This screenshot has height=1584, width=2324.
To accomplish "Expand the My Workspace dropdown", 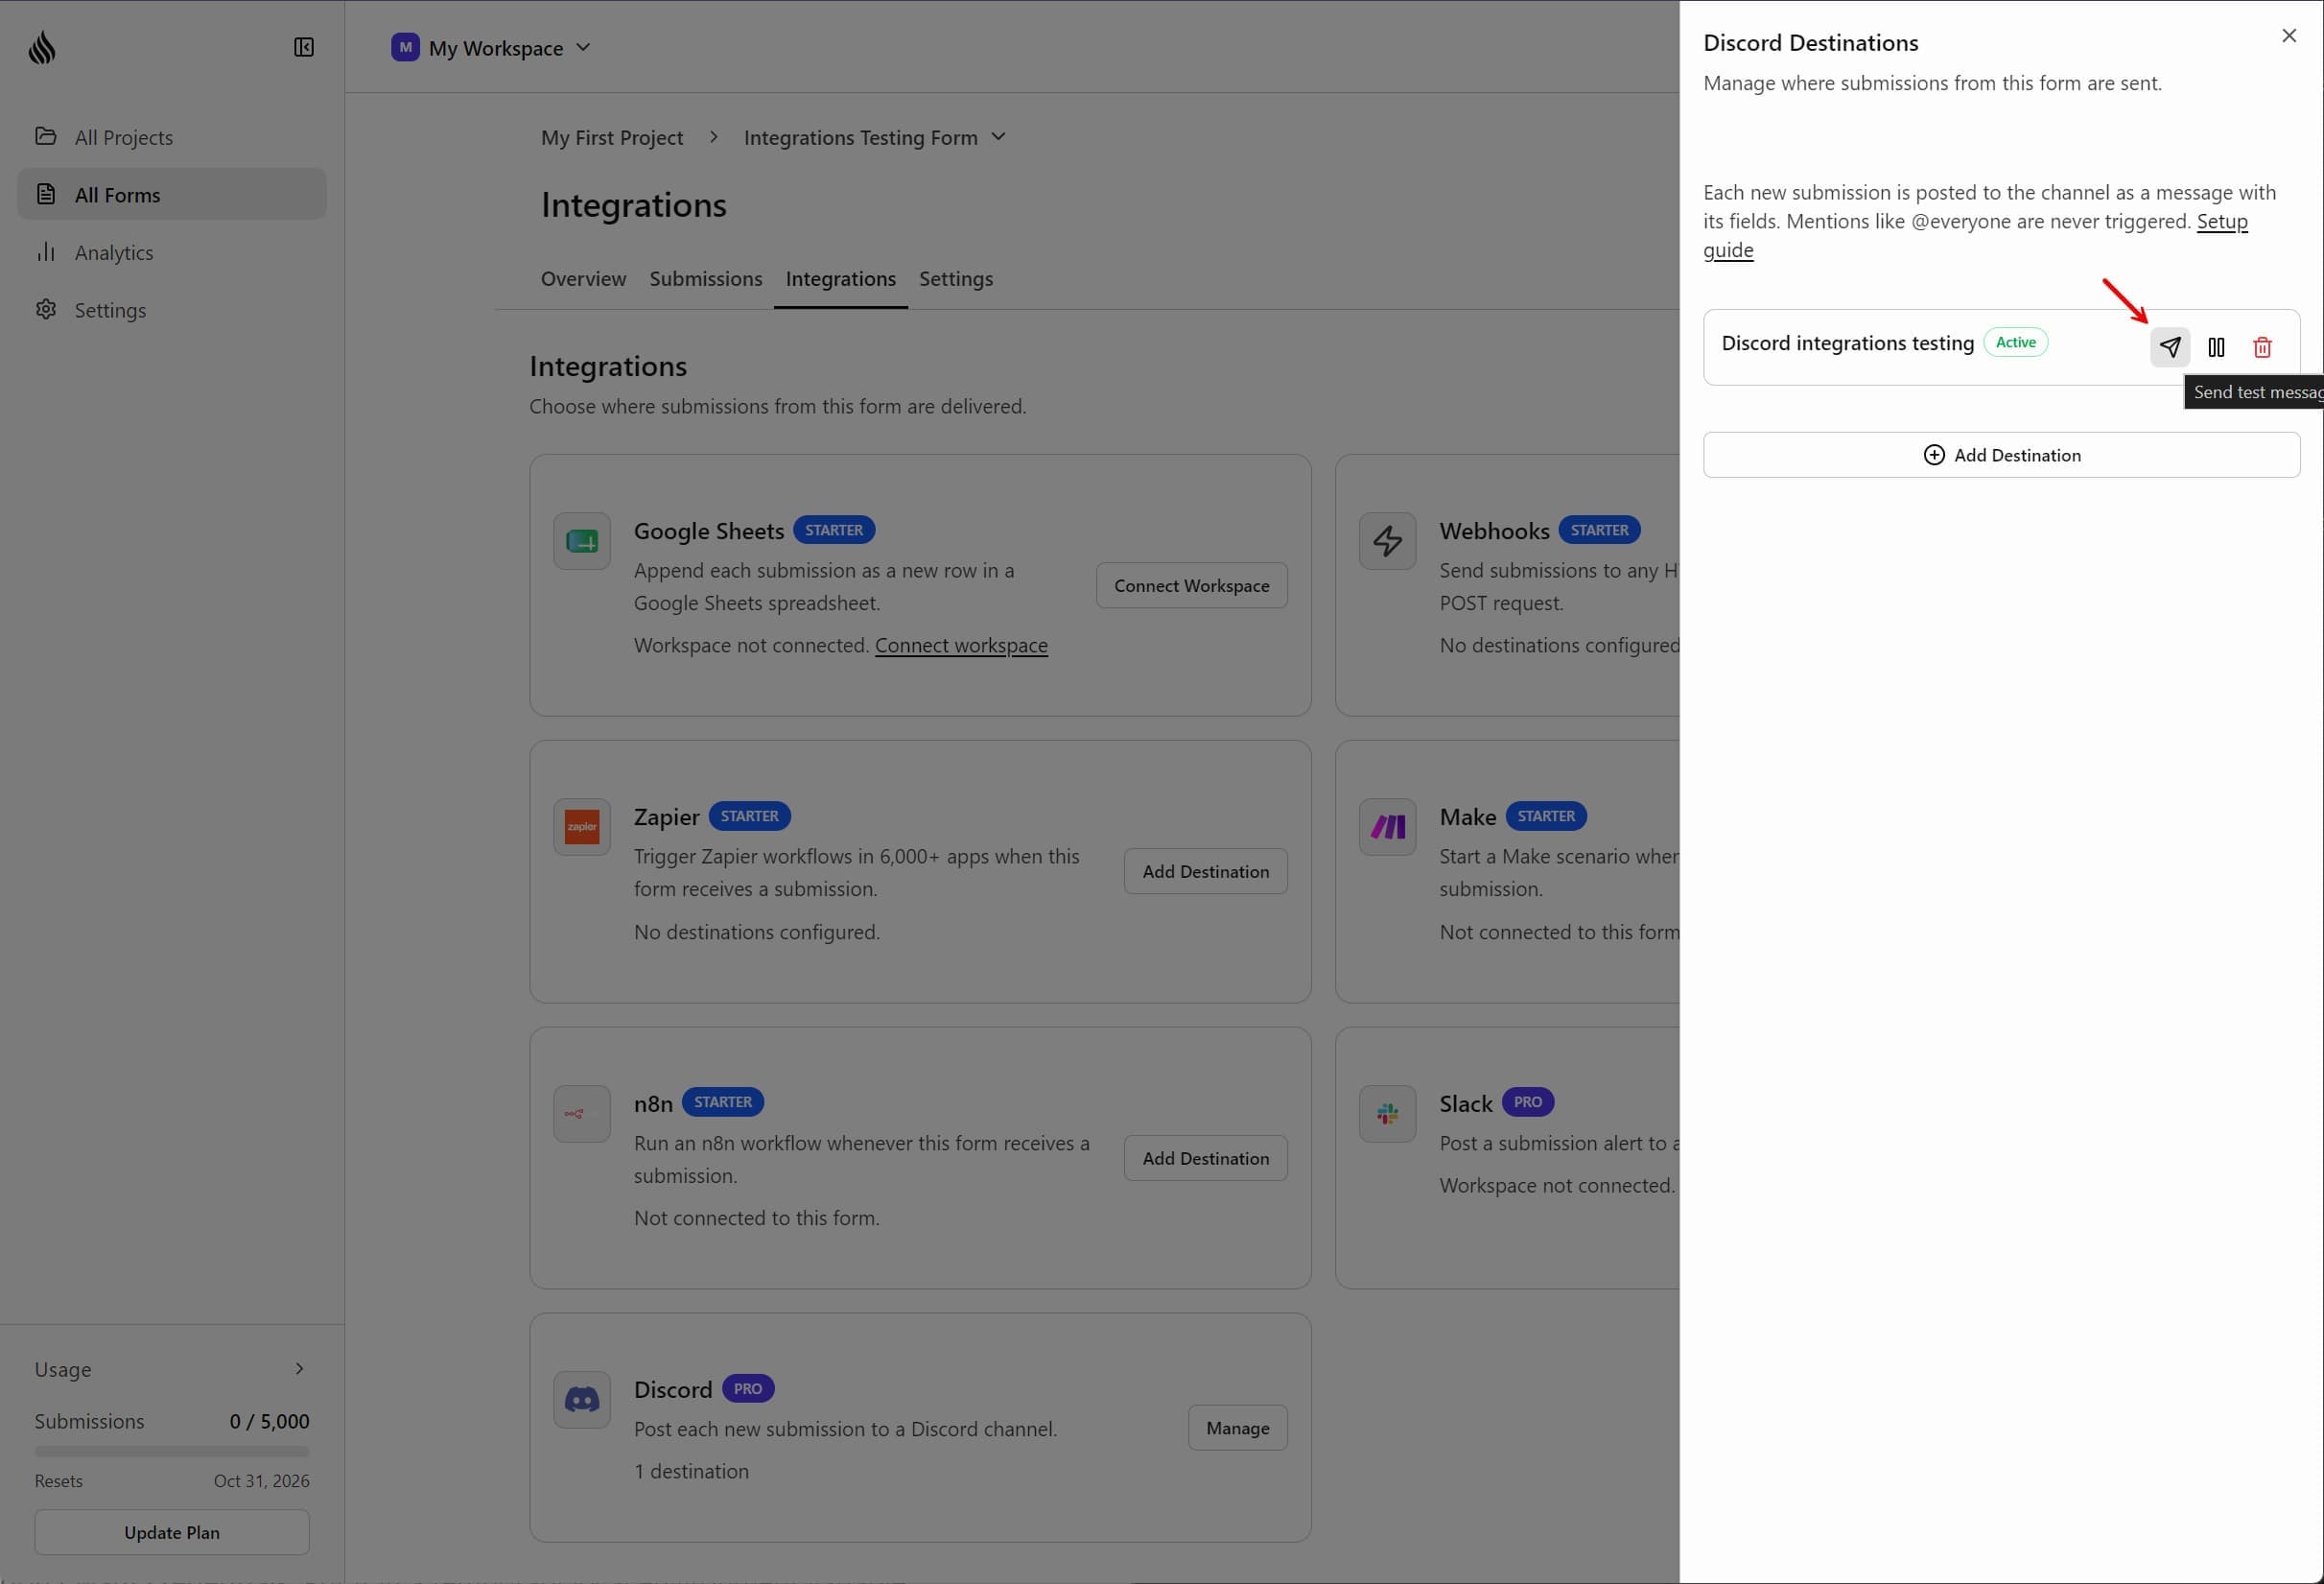I will 491,47.
